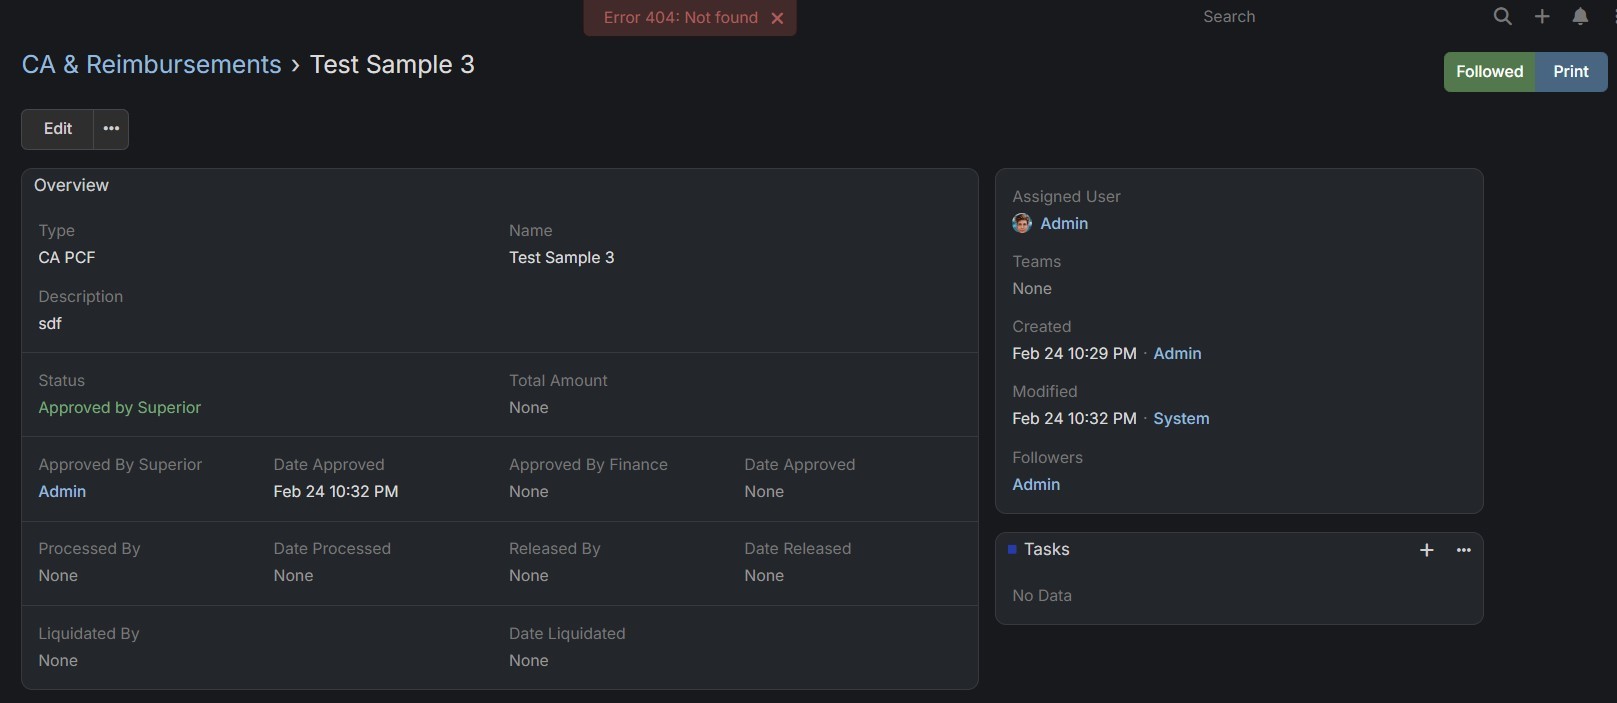Click the Edit button

click(58, 129)
